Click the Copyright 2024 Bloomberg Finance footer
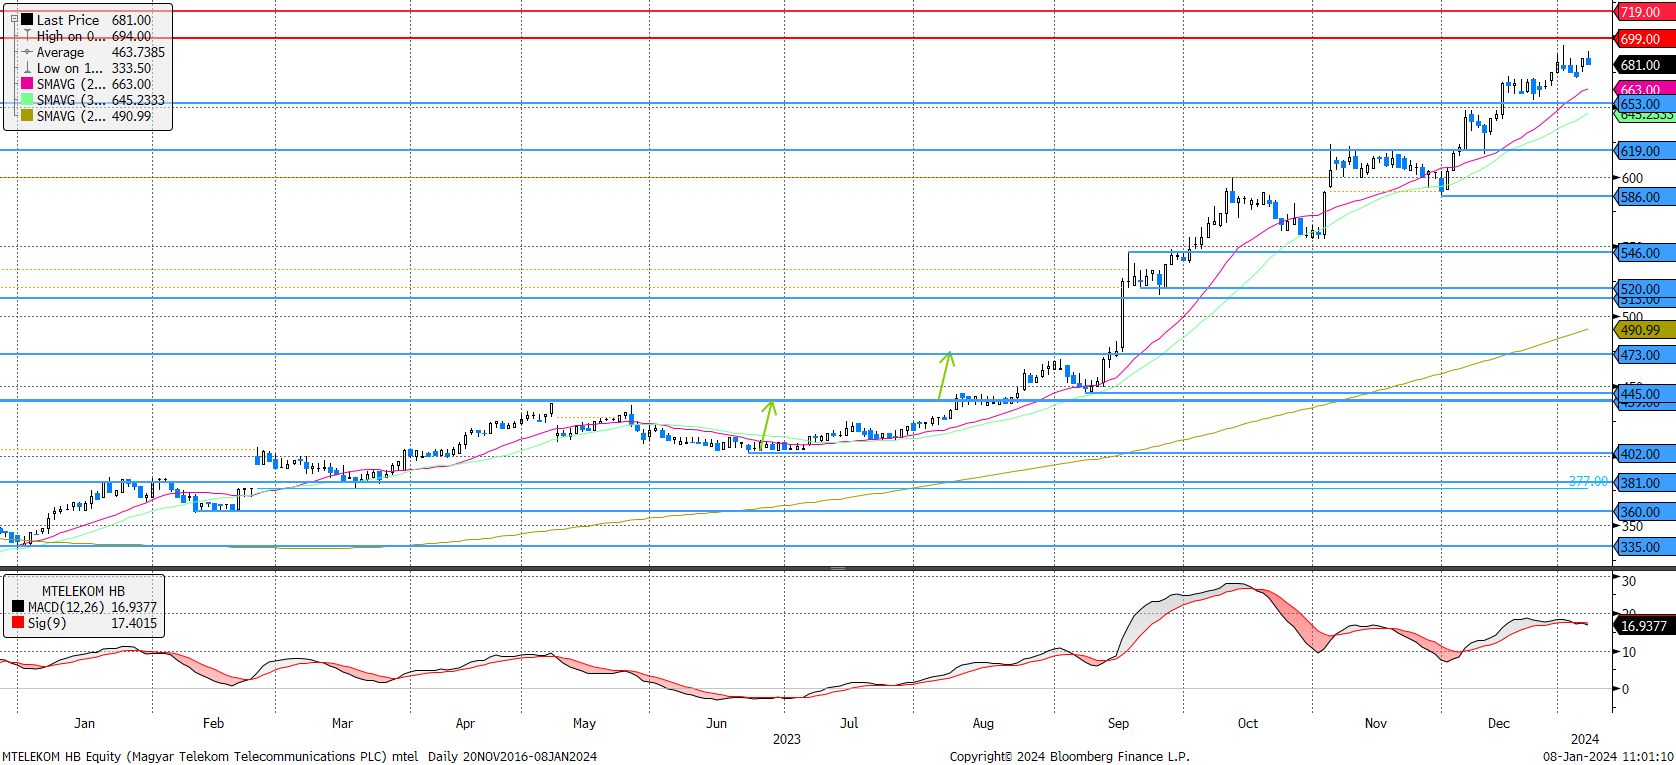1676x765 pixels. point(1070,756)
